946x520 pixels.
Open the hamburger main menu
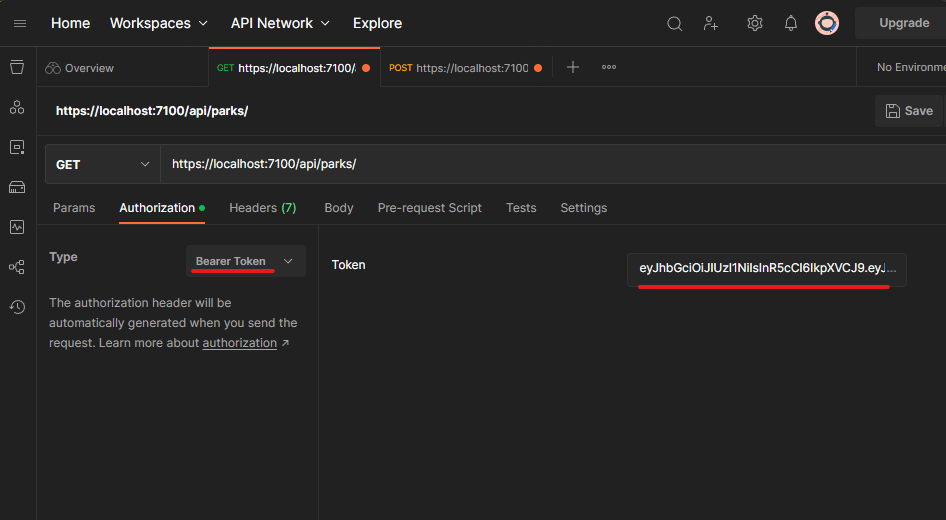(20, 24)
